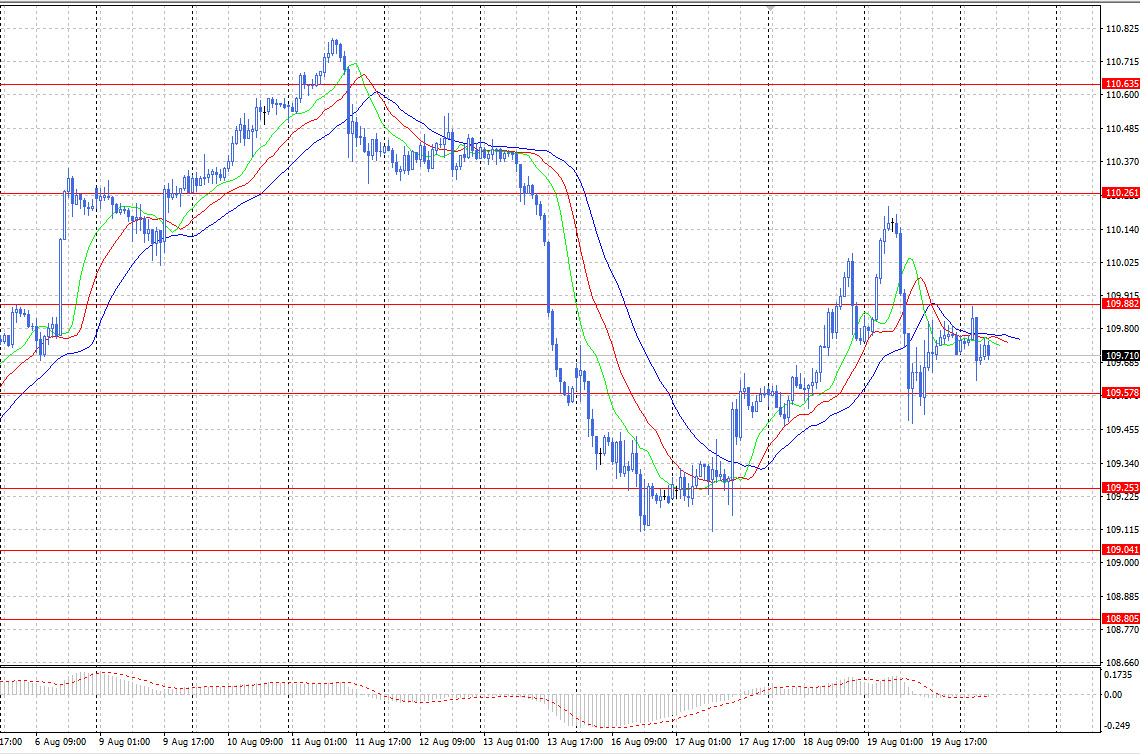The image size is (1140, 754).
Task: Click the red 110.635 price level label
Action: [x=1122, y=84]
